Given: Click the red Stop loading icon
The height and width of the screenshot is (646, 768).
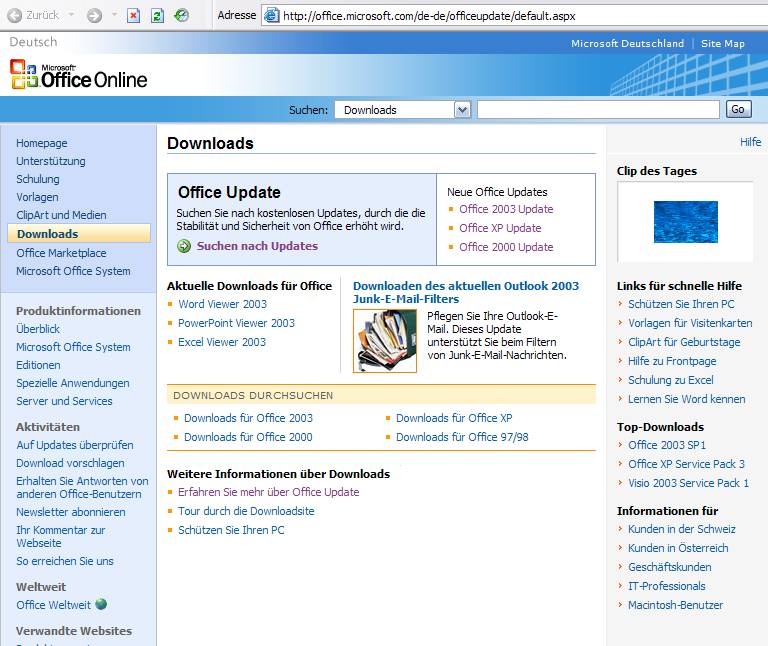Looking at the screenshot, I should [x=133, y=16].
